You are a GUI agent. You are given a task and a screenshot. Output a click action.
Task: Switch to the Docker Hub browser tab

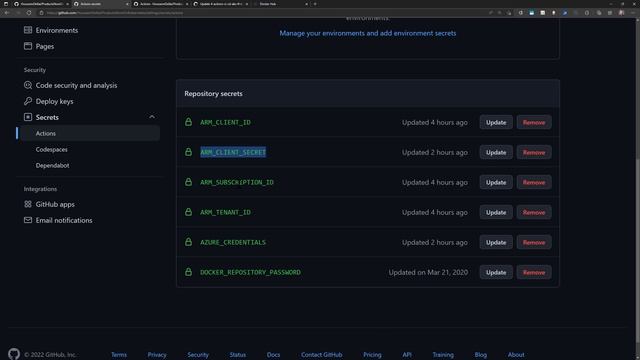[x=280, y=4]
